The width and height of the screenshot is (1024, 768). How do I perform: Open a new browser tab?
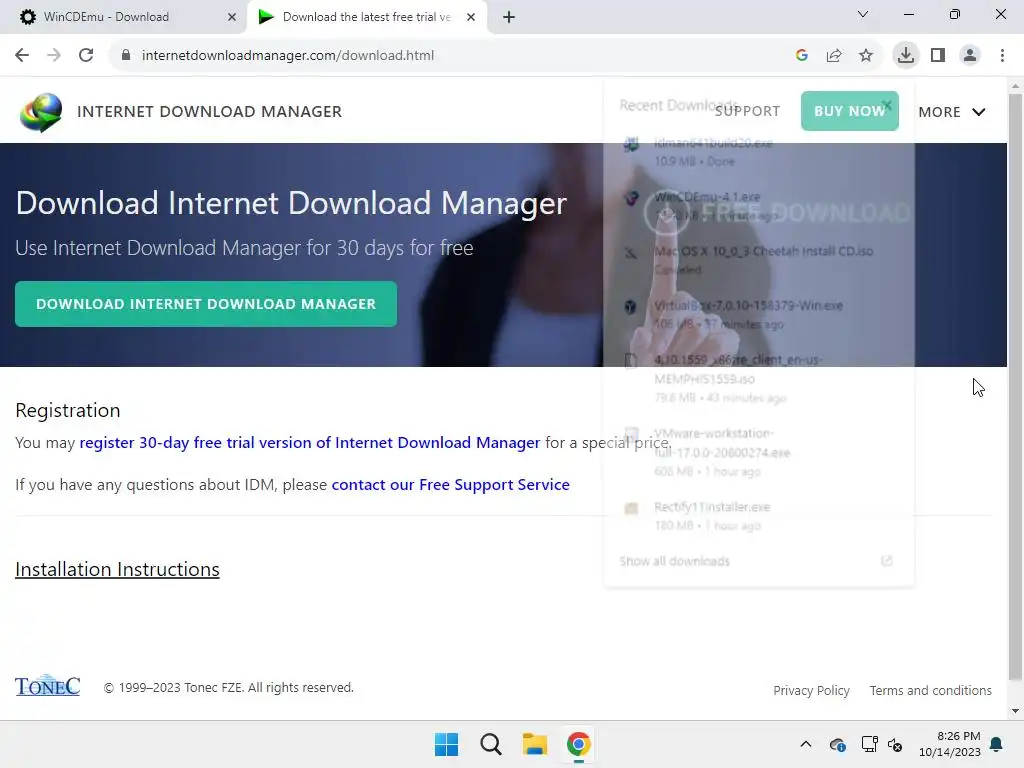coord(509,17)
